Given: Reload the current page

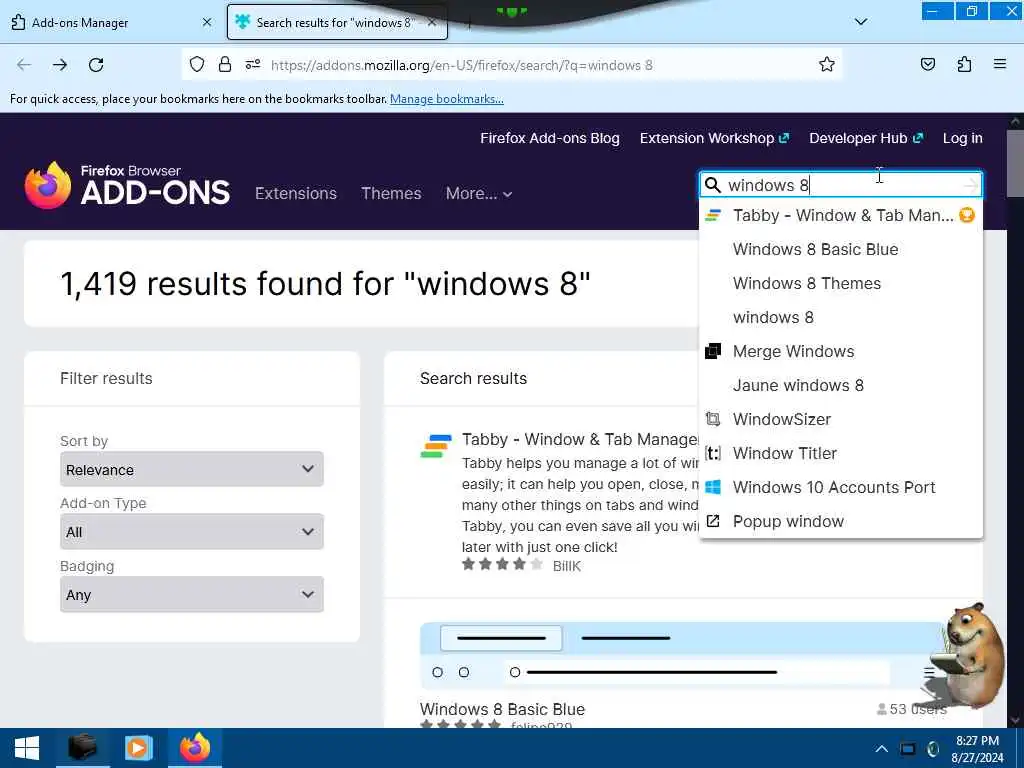Looking at the screenshot, I should click(x=96, y=65).
